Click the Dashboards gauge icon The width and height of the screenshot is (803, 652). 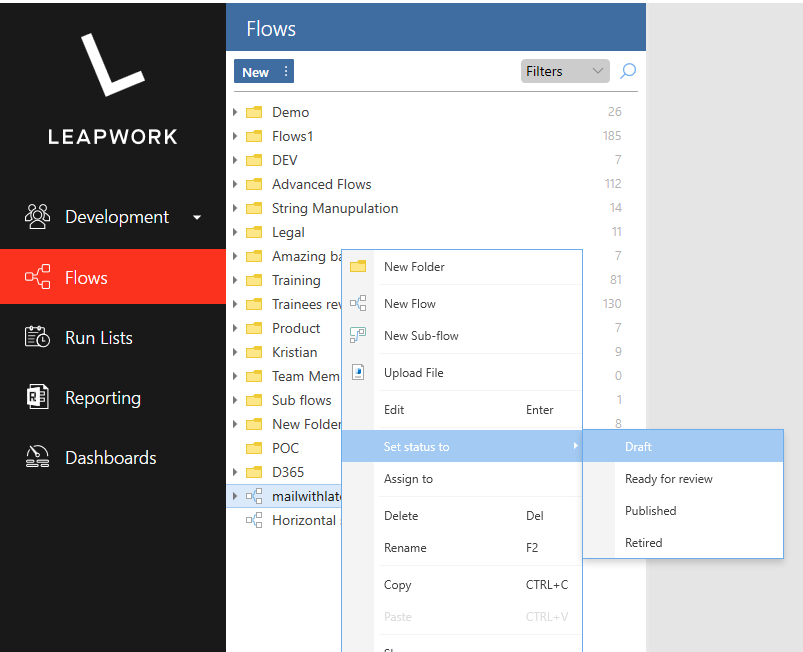pyautogui.click(x=37, y=457)
